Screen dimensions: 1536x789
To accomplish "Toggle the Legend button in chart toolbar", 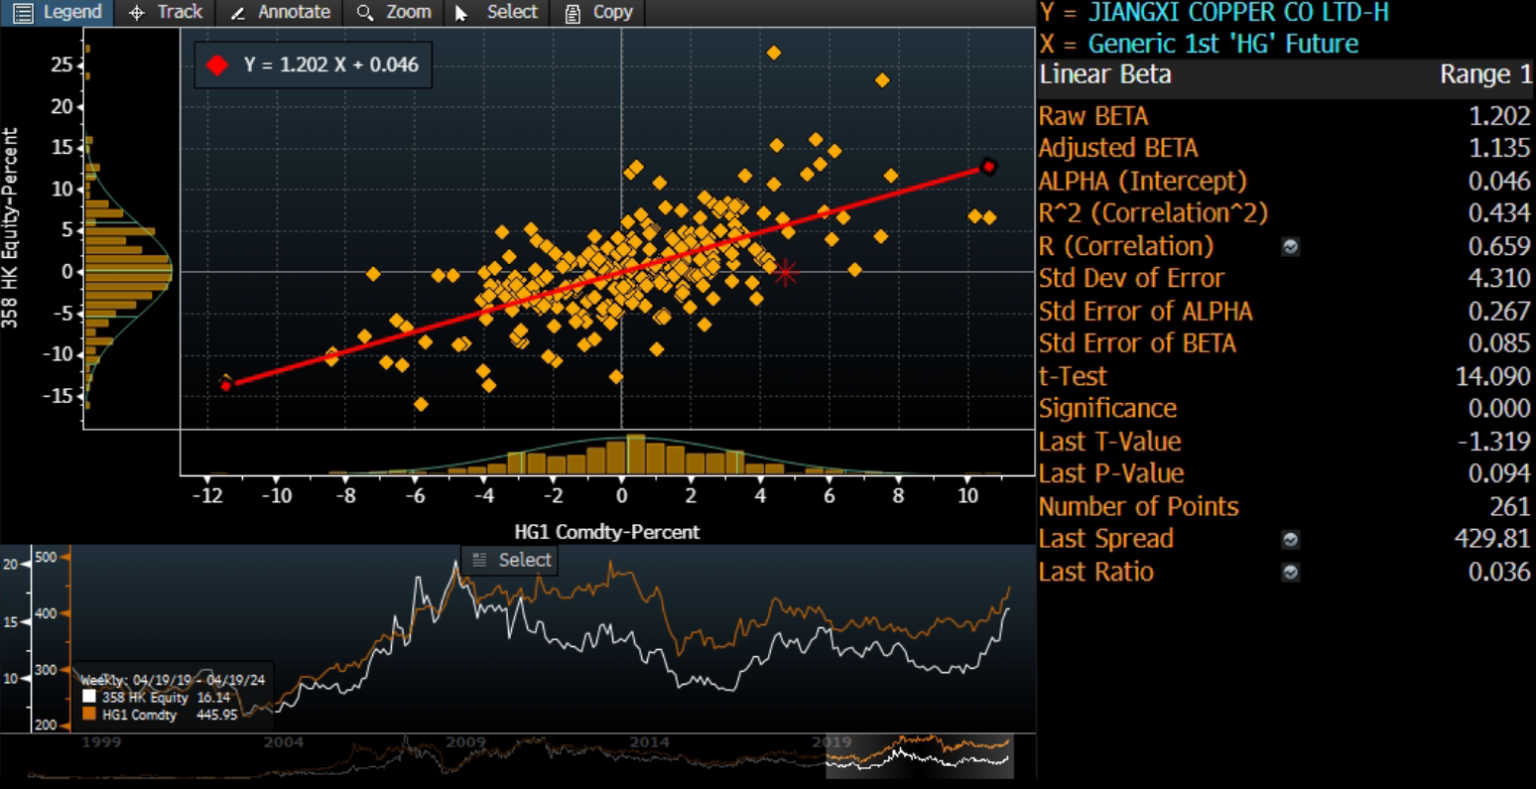I will 58,12.
